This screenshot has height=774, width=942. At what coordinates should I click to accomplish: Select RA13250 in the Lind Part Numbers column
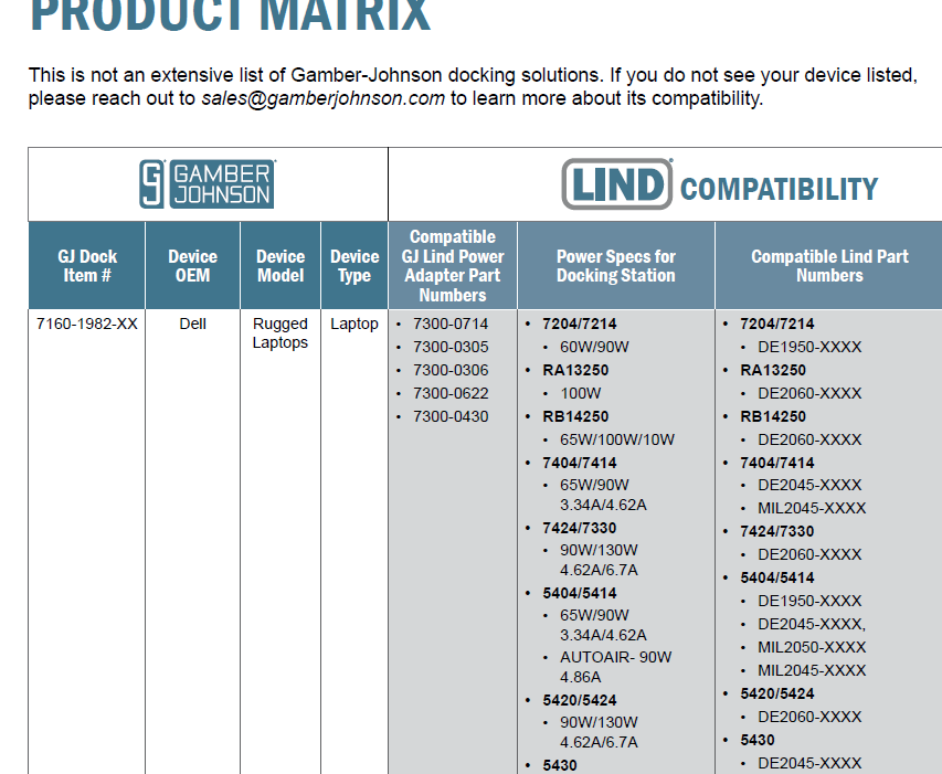(x=773, y=370)
